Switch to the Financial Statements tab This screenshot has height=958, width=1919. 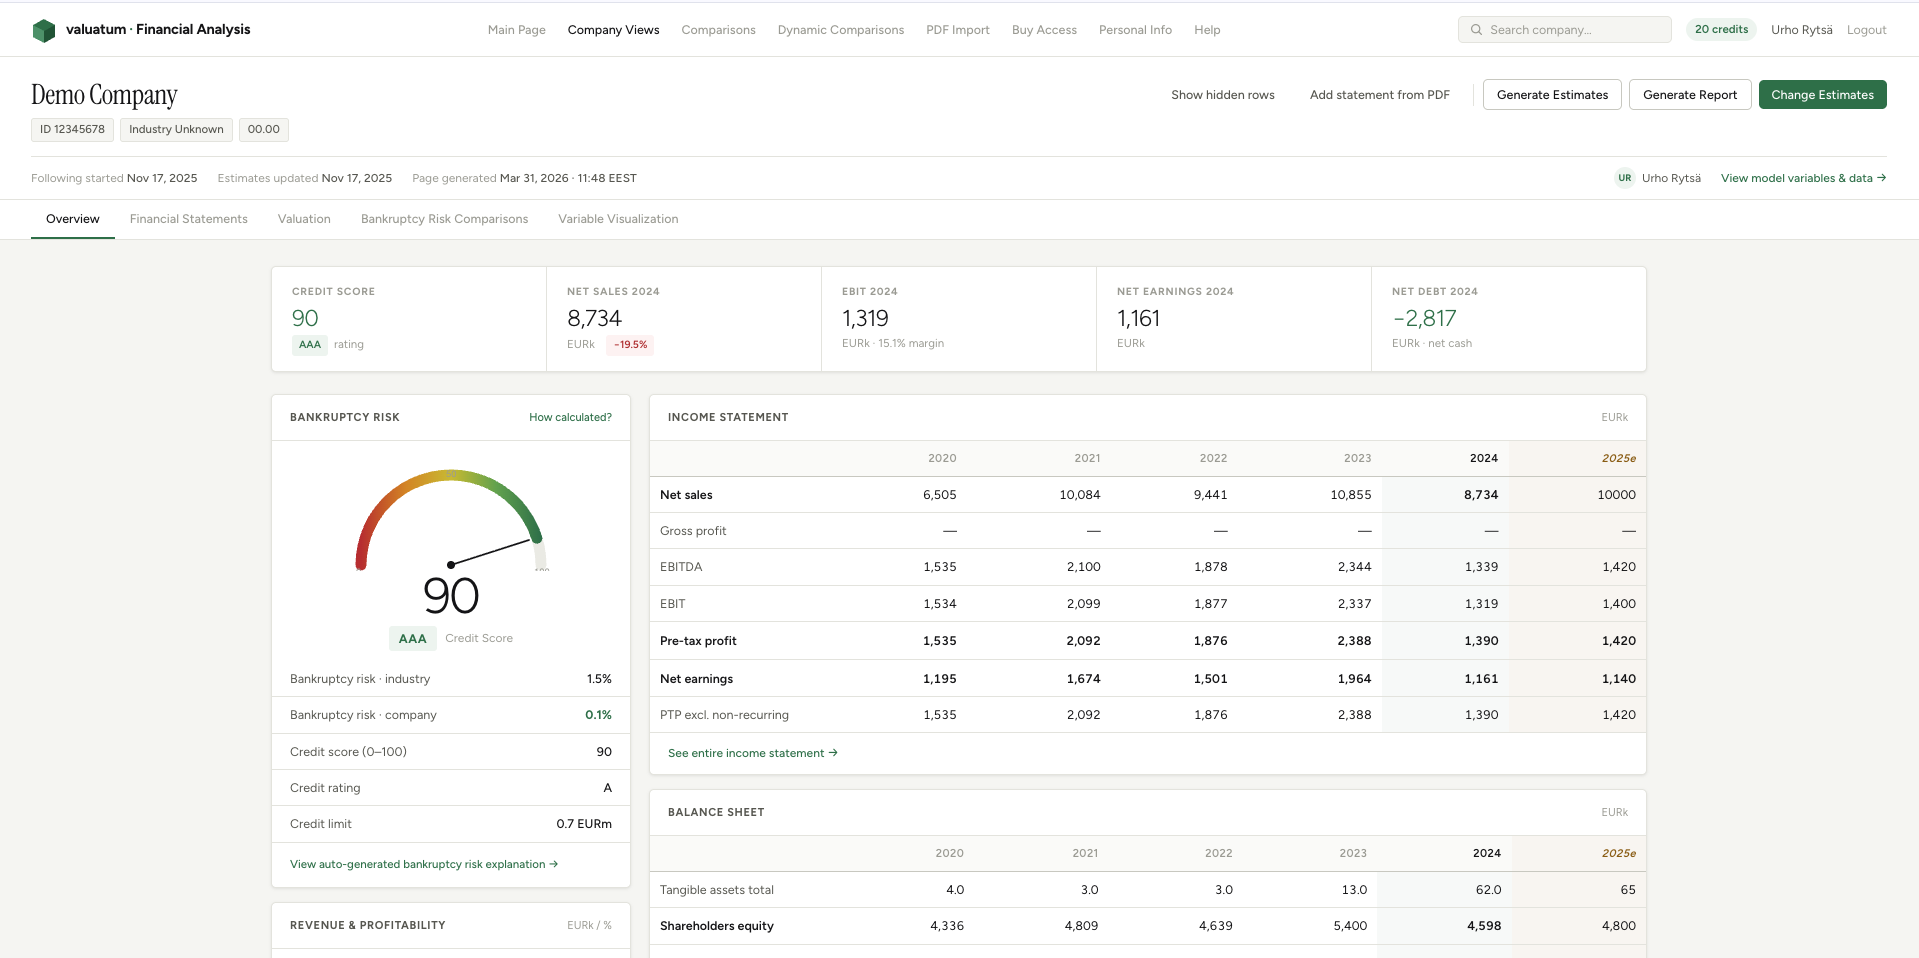[x=188, y=219]
